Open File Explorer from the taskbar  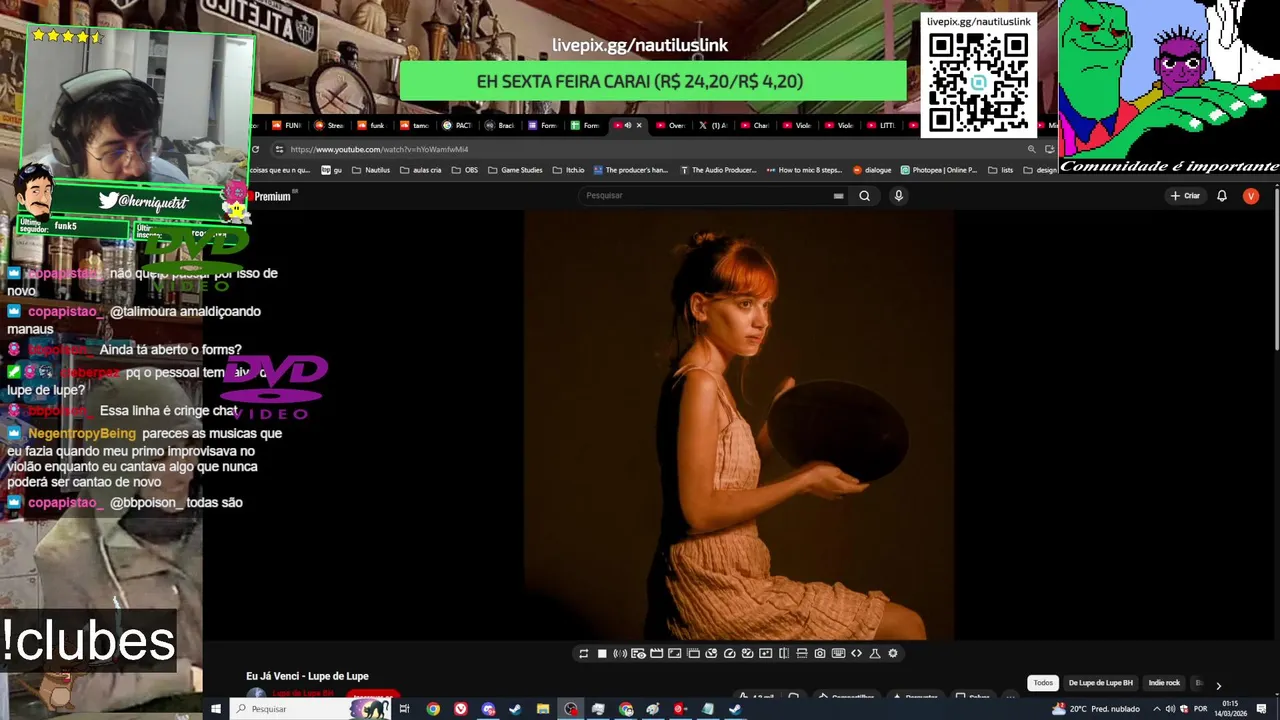543,709
